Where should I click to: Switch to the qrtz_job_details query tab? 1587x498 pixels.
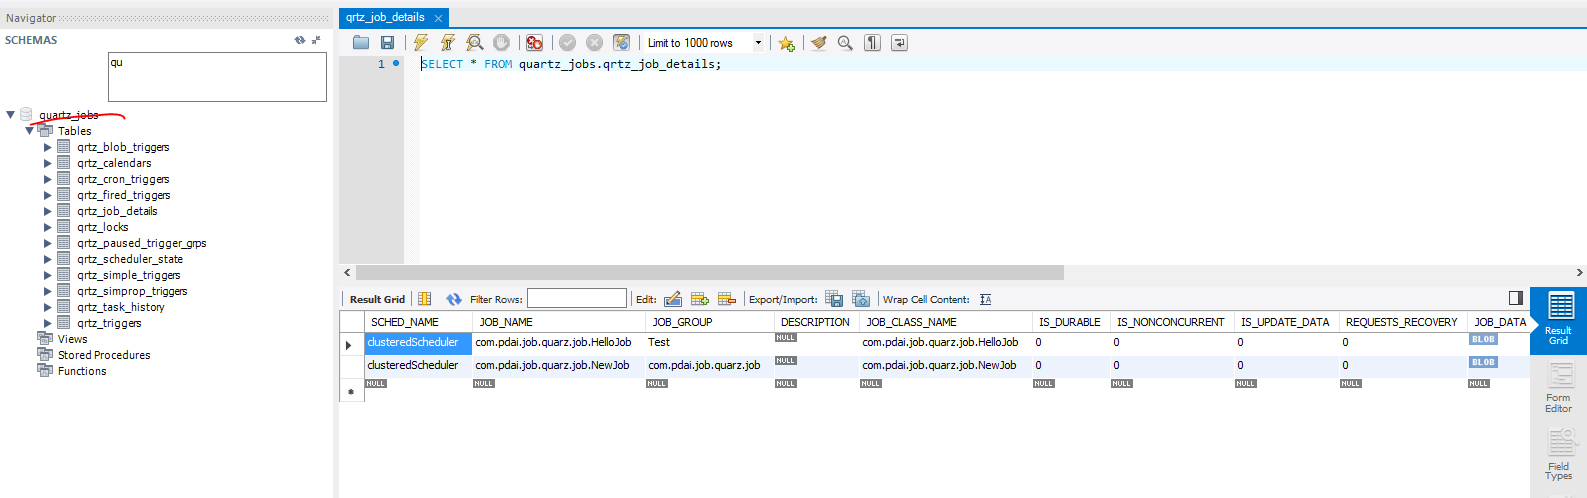(x=385, y=17)
